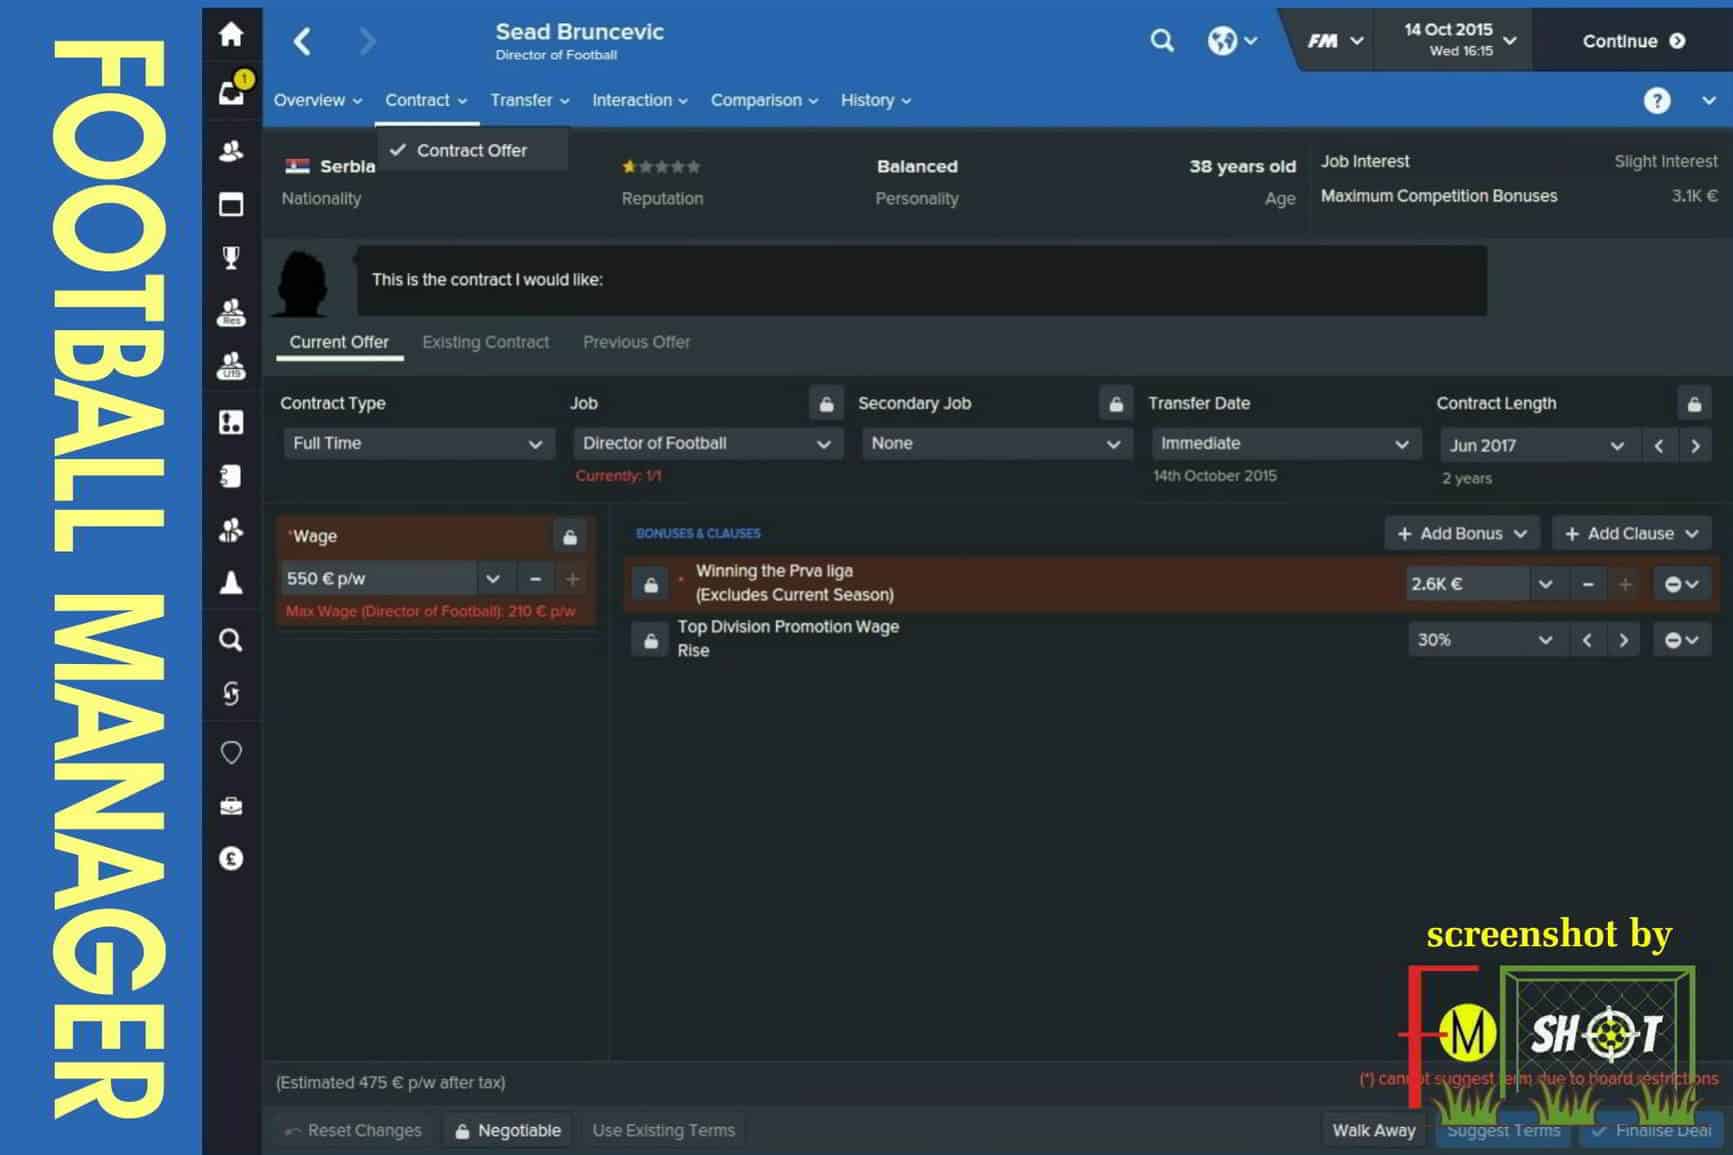The width and height of the screenshot is (1733, 1155).
Task: Open the Finances pound icon
Action: 231,859
